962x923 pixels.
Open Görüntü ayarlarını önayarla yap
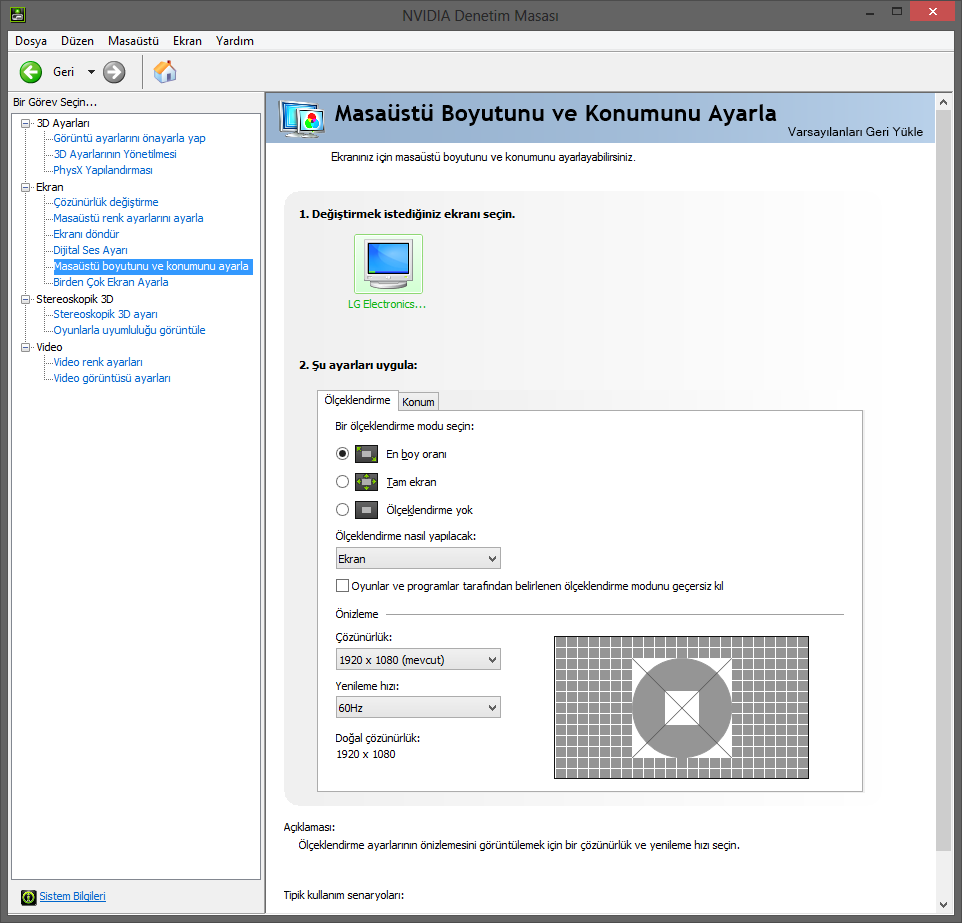[129, 138]
